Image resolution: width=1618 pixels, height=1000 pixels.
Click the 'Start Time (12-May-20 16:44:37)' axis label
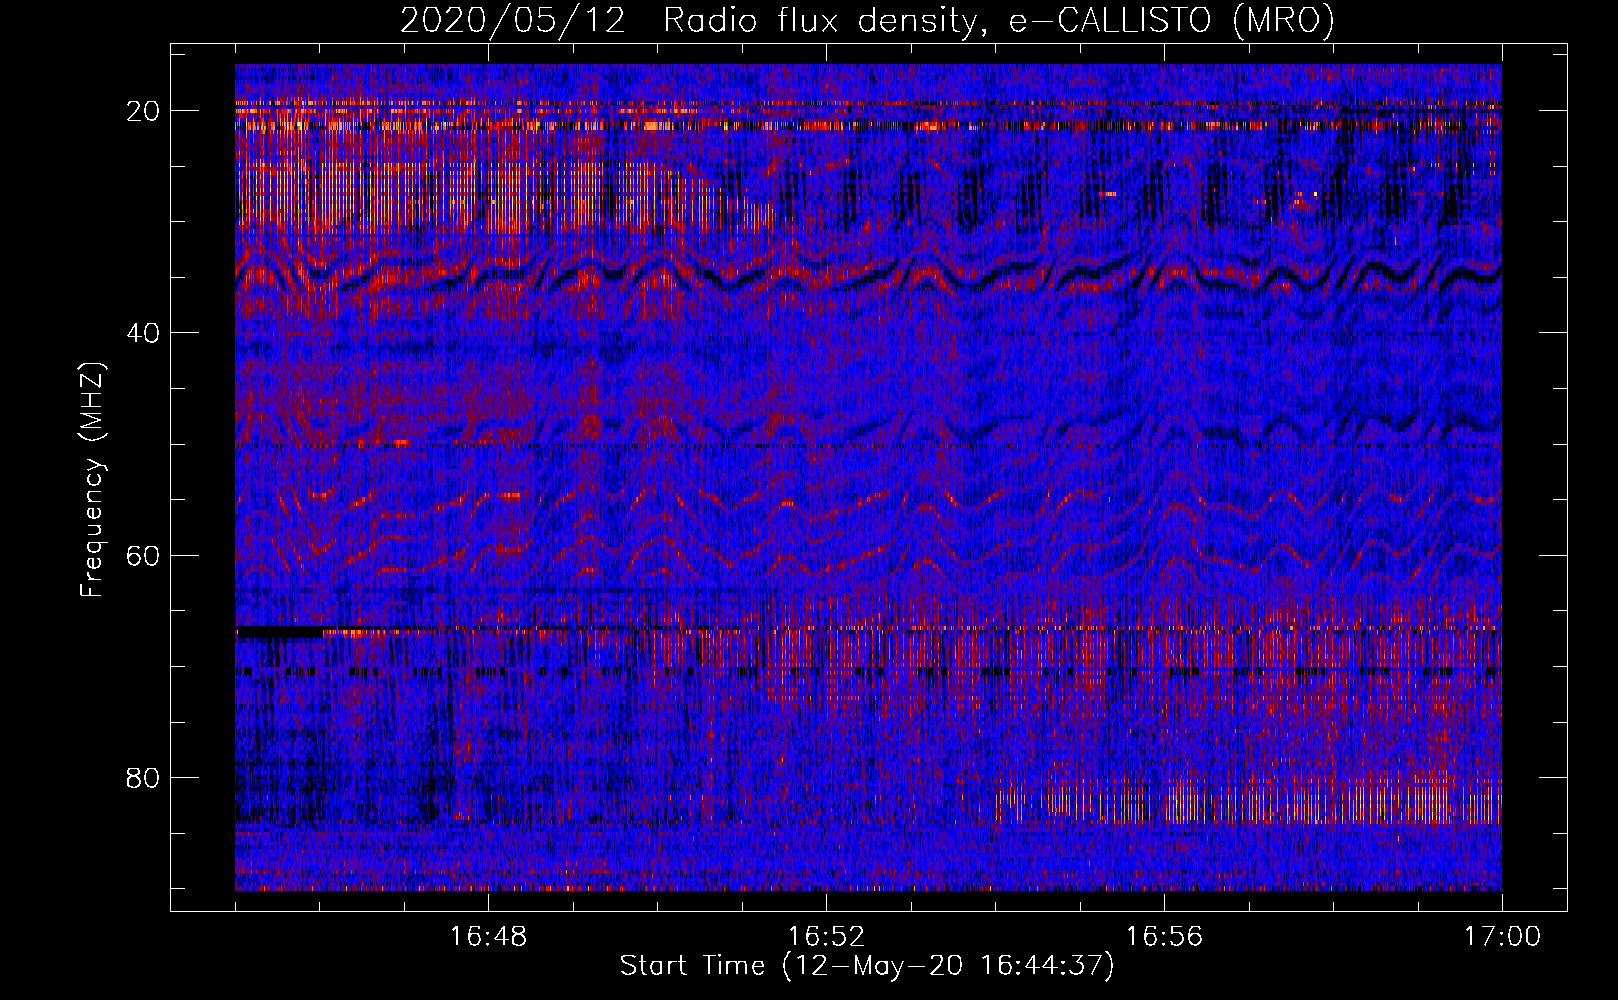point(867,966)
